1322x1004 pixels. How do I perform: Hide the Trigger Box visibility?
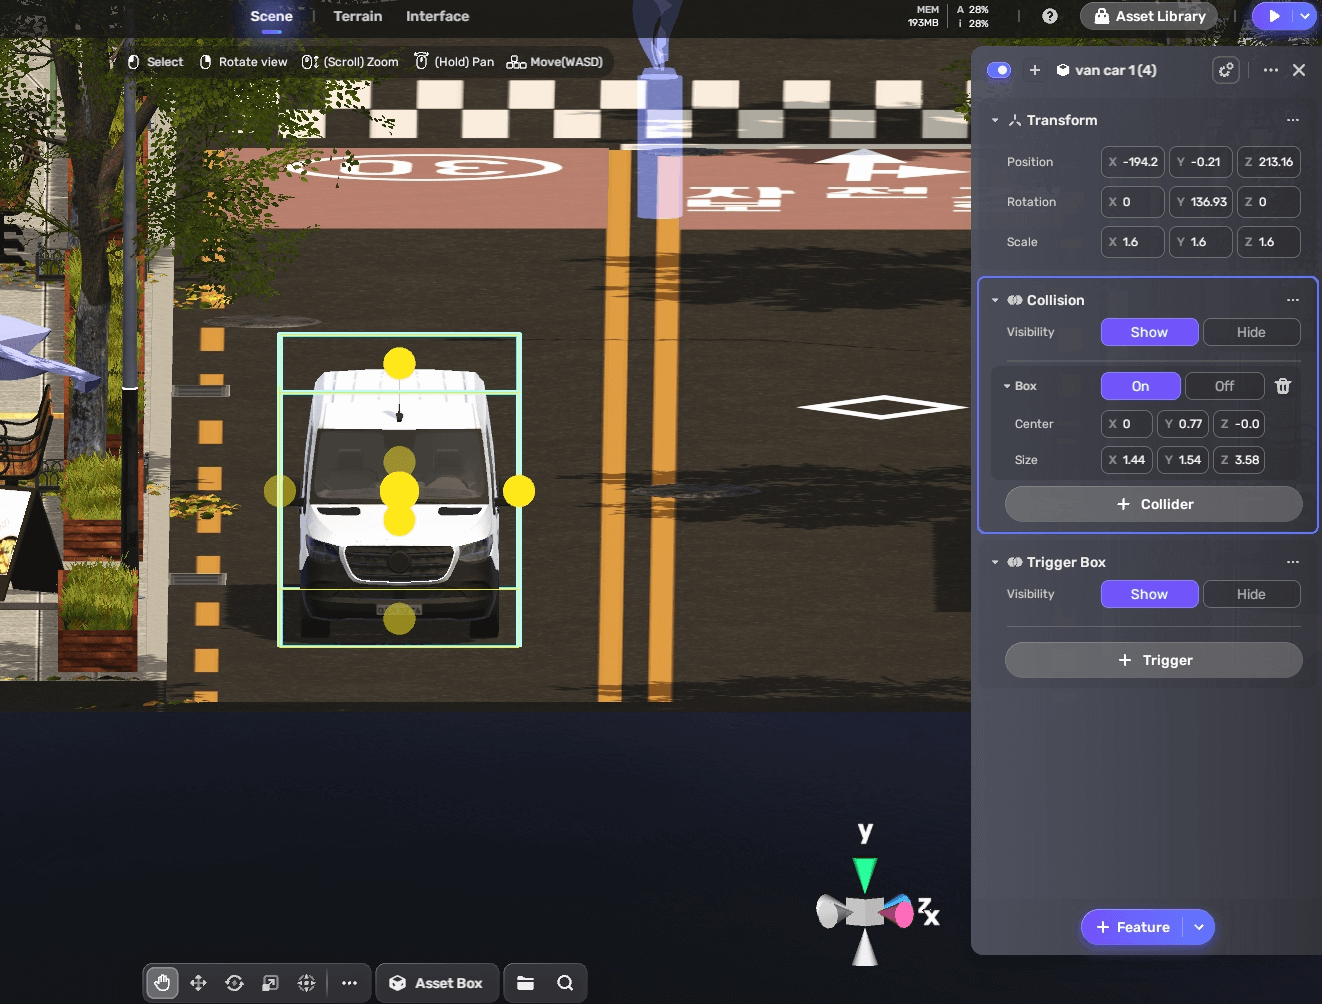click(1250, 594)
